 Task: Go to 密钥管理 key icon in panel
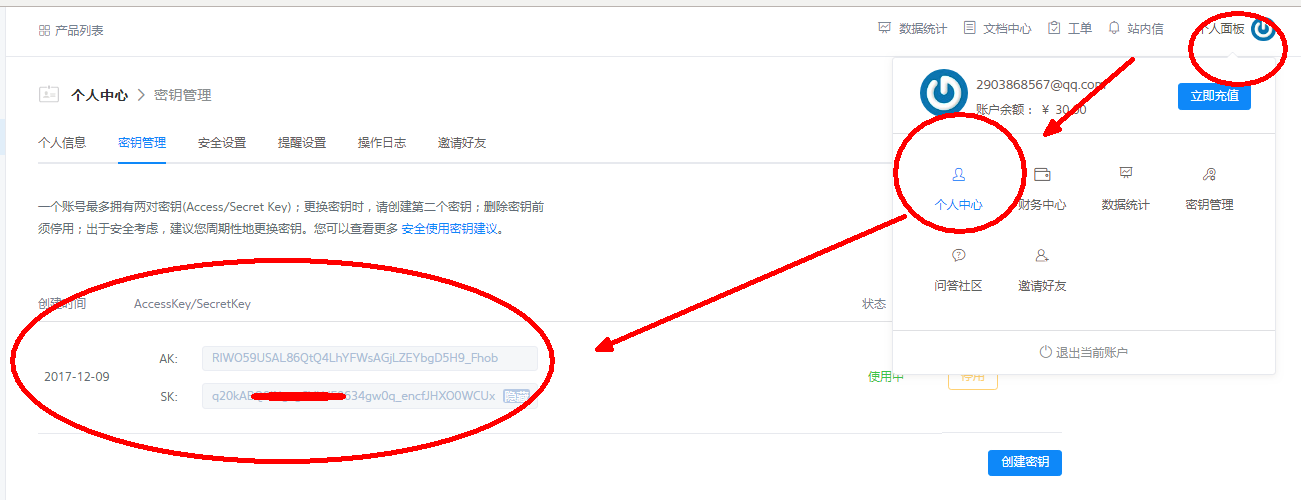(1209, 175)
